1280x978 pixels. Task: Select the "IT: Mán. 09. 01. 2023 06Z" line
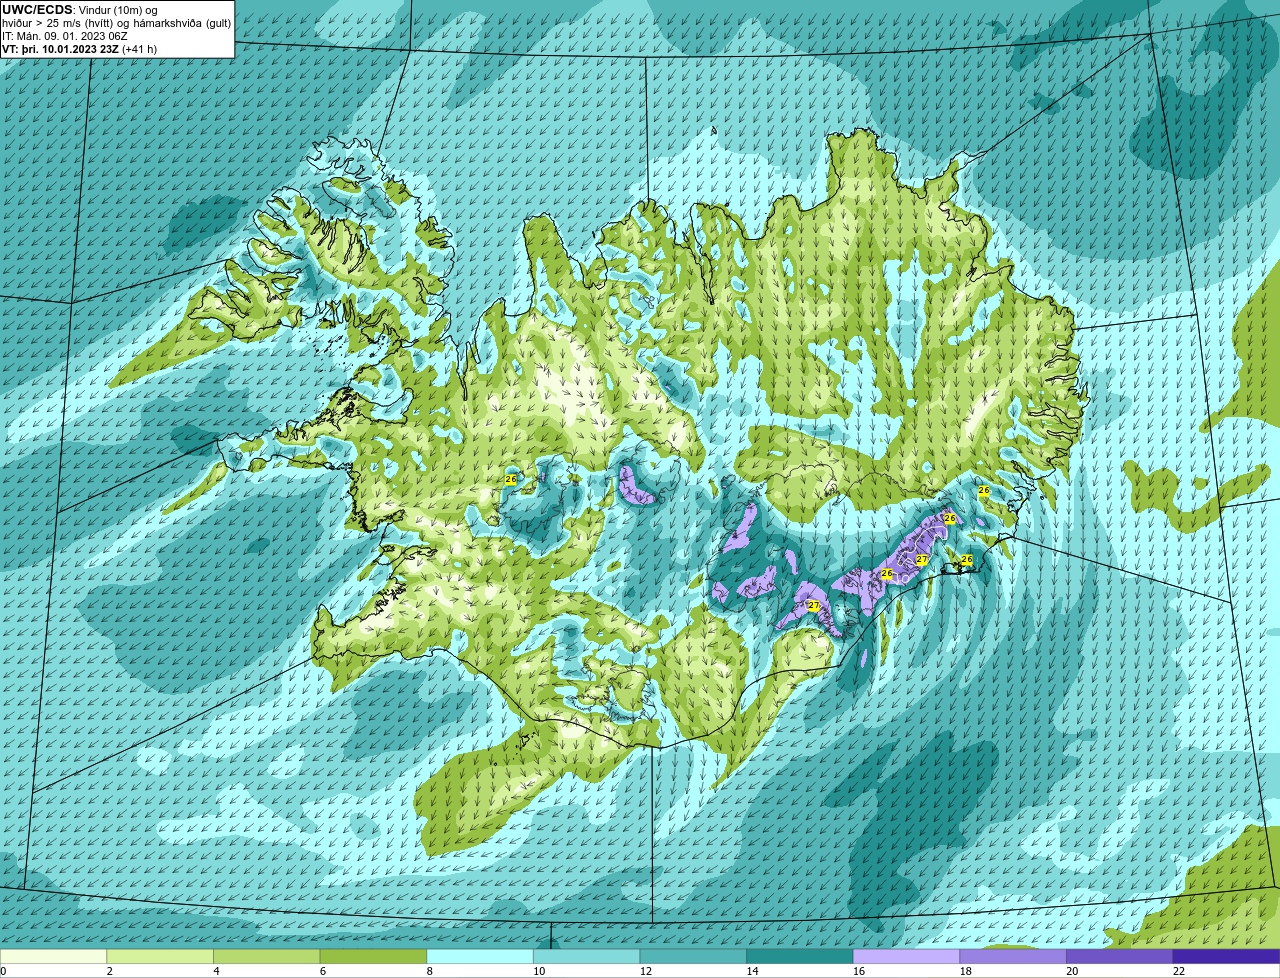65,35
